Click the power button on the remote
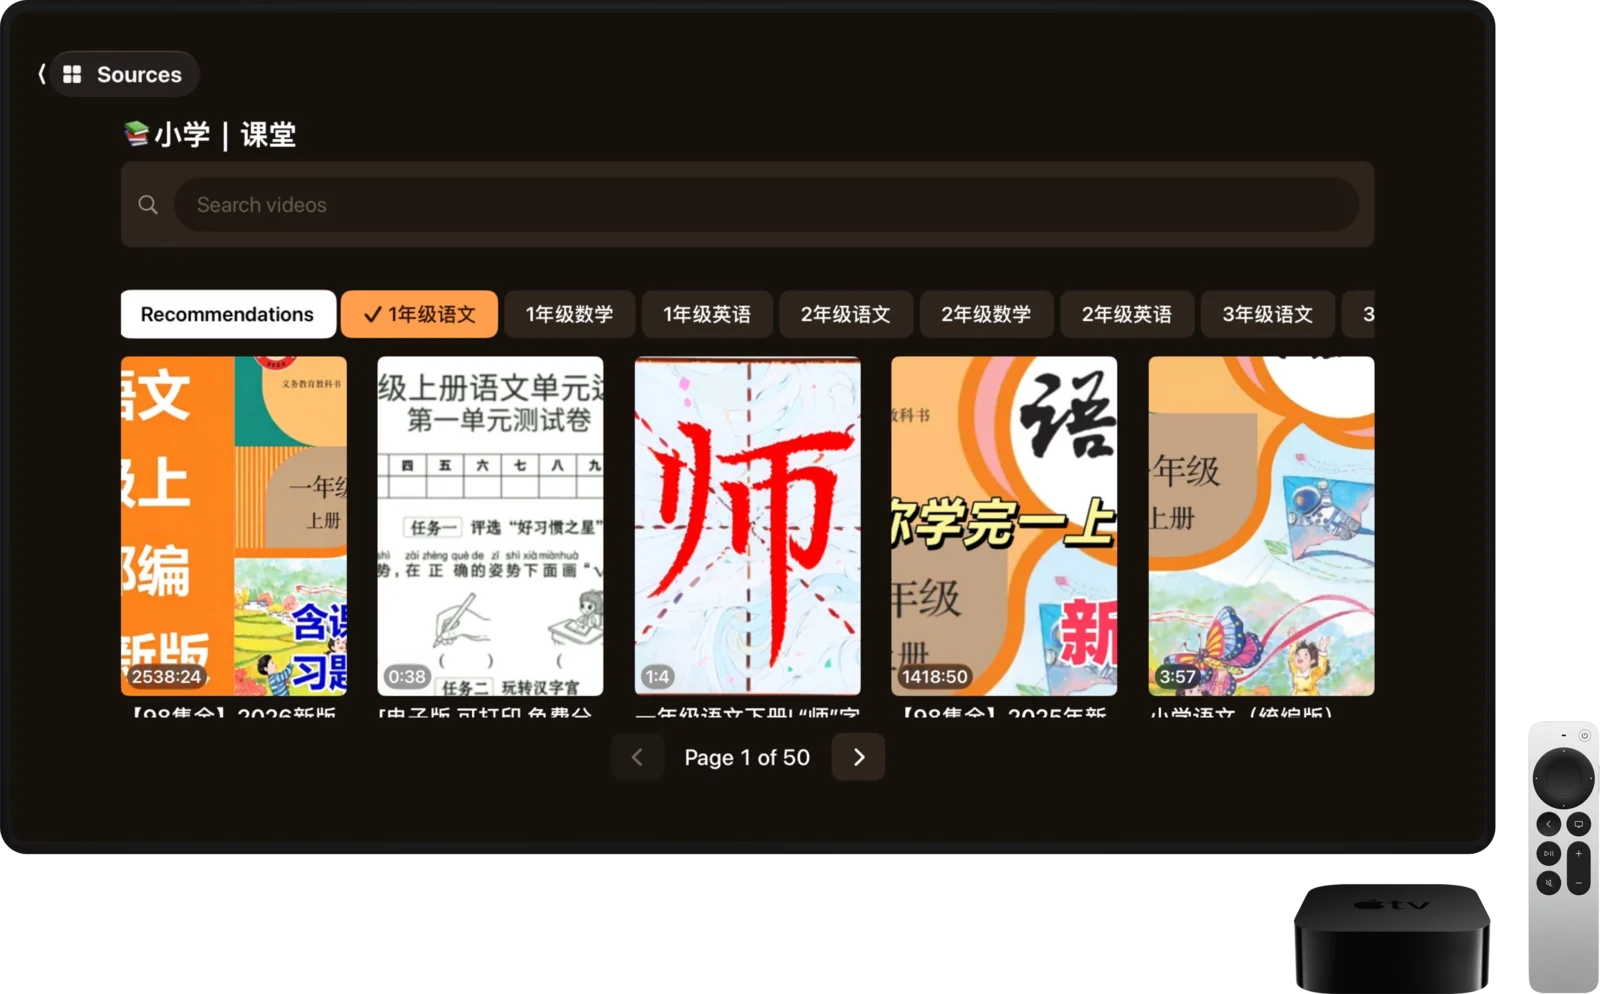Image resolution: width=1600 pixels, height=994 pixels. coord(1584,736)
